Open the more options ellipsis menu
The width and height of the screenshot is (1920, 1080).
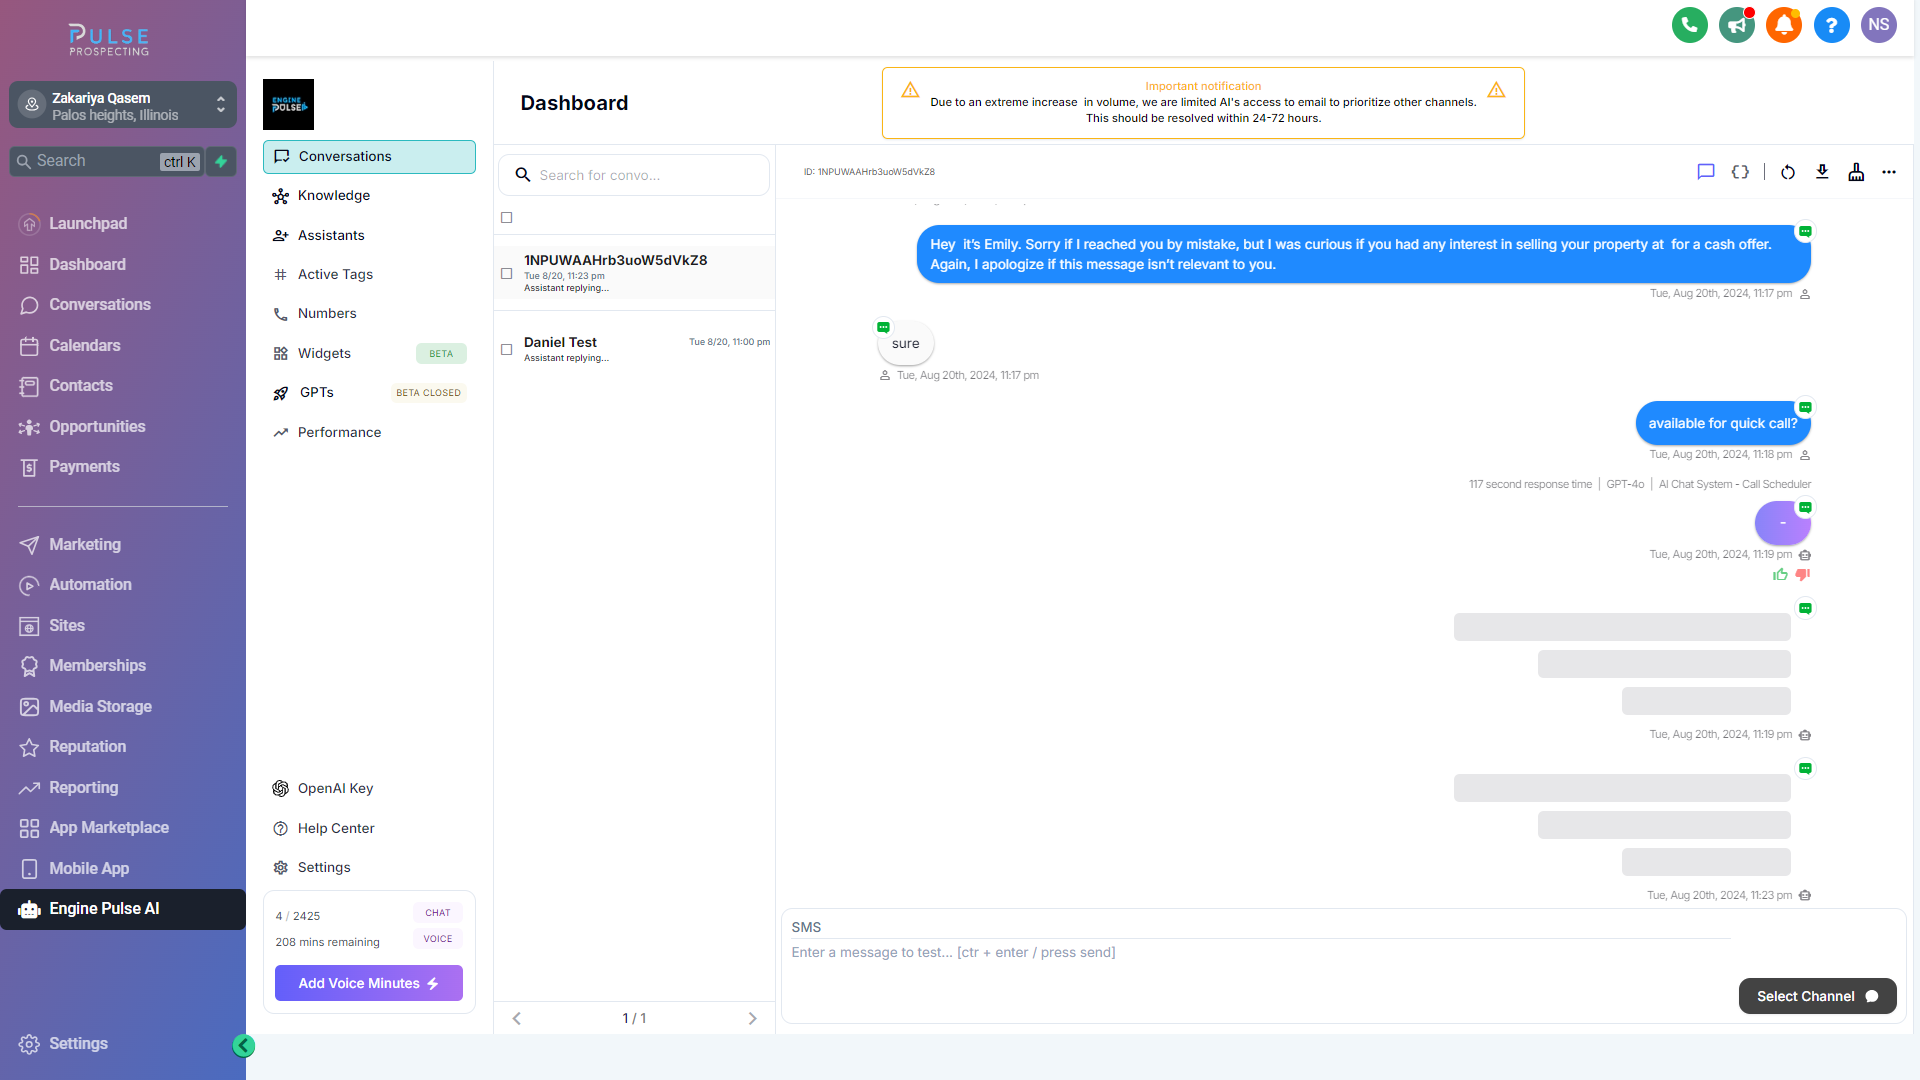click(x=1889, y=172)
